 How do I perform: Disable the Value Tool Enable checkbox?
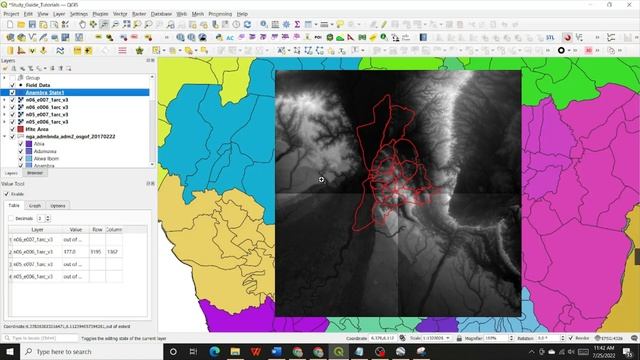click(6, 194)
